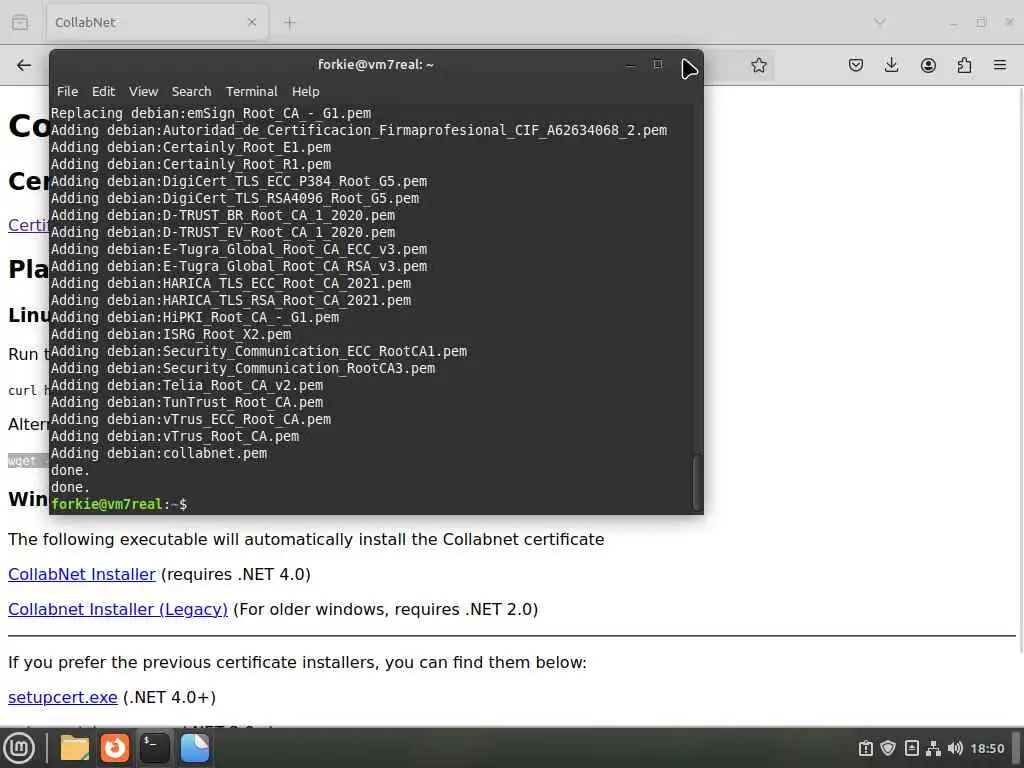
Task: Open the terminal Help menu
Action: pos(306,91)
